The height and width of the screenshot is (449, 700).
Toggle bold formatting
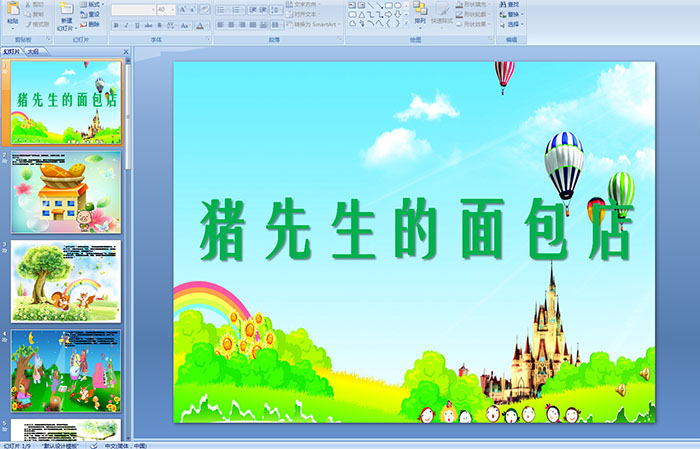click(115, 24)
